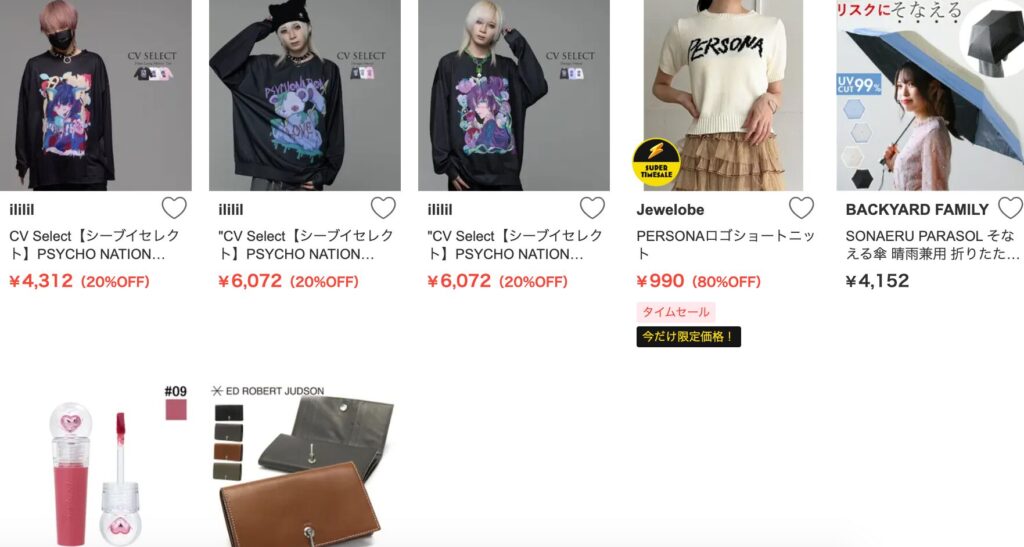Open Super Timesale badge on PERSONA knit
Screen dimensions: 1024x547
coord(656,162)
